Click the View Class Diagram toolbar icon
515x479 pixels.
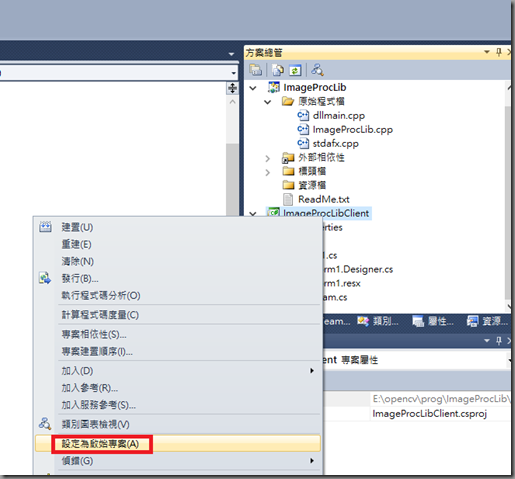pos(317,70)
